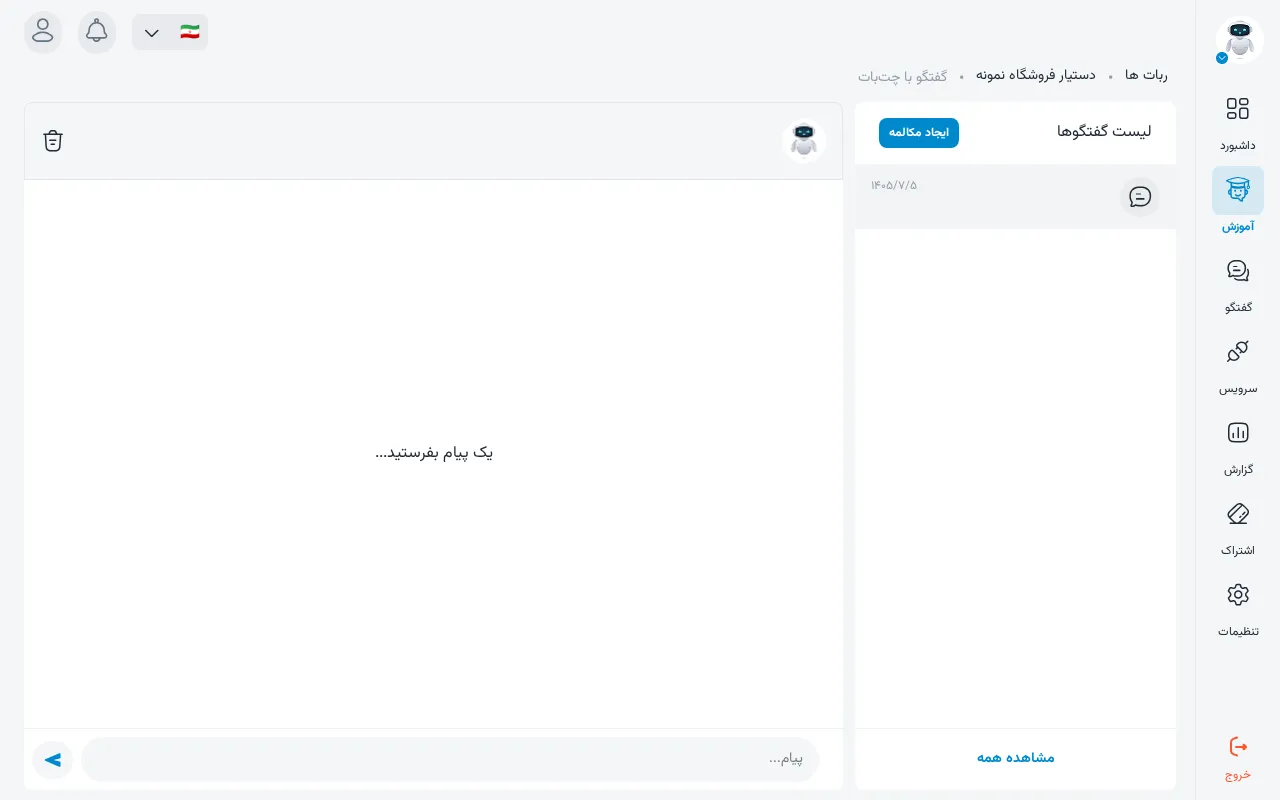
Task: Open the notifications bell
Action: point(97,32)
